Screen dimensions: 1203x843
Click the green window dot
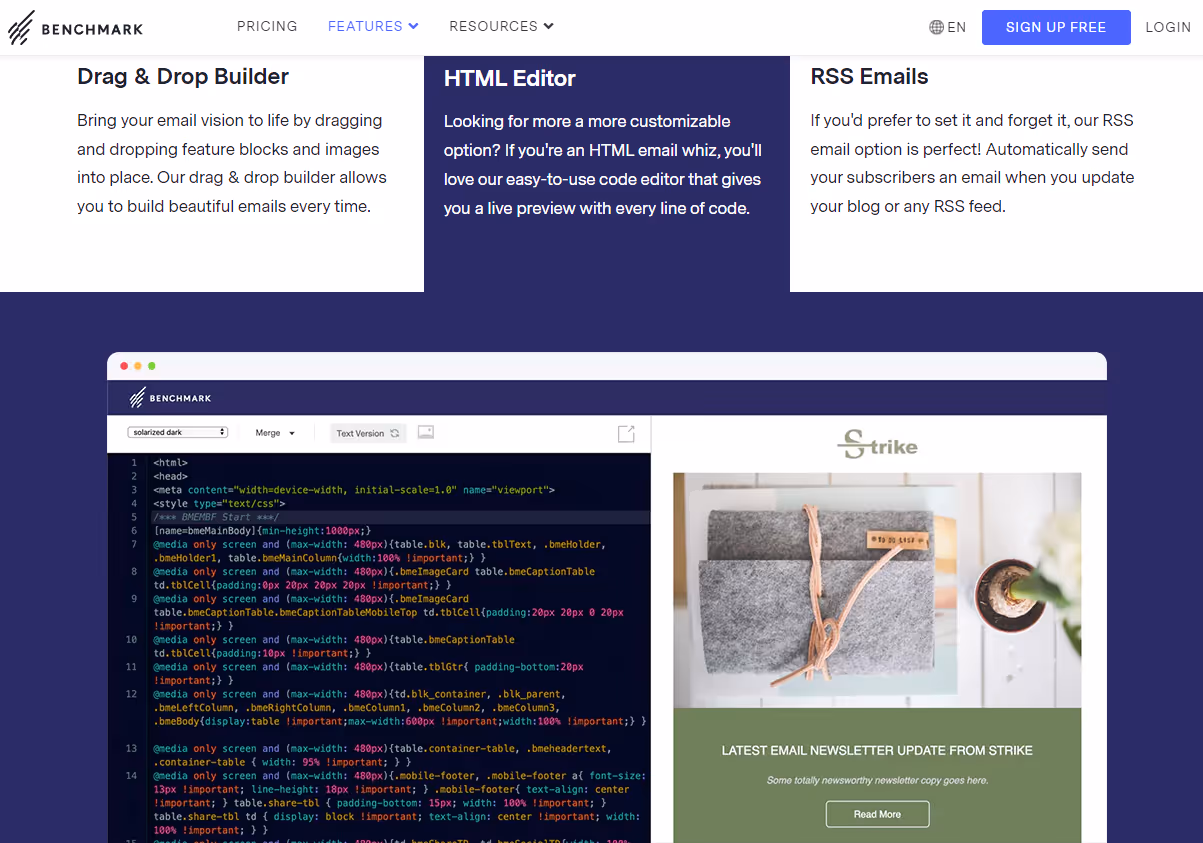152,366
